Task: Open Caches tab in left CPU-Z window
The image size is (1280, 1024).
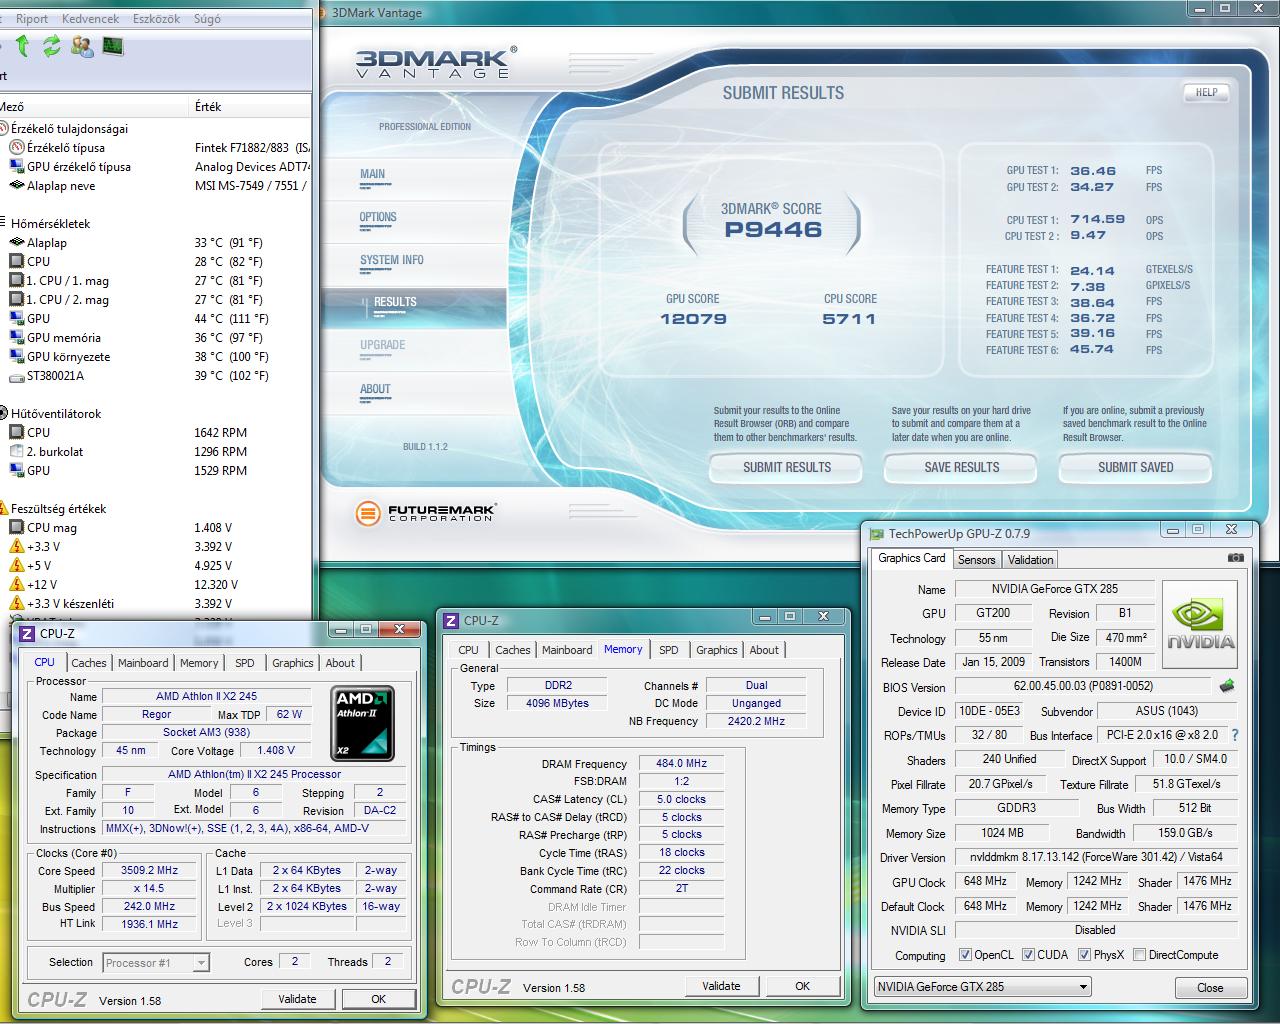Action: coord(88,663)
